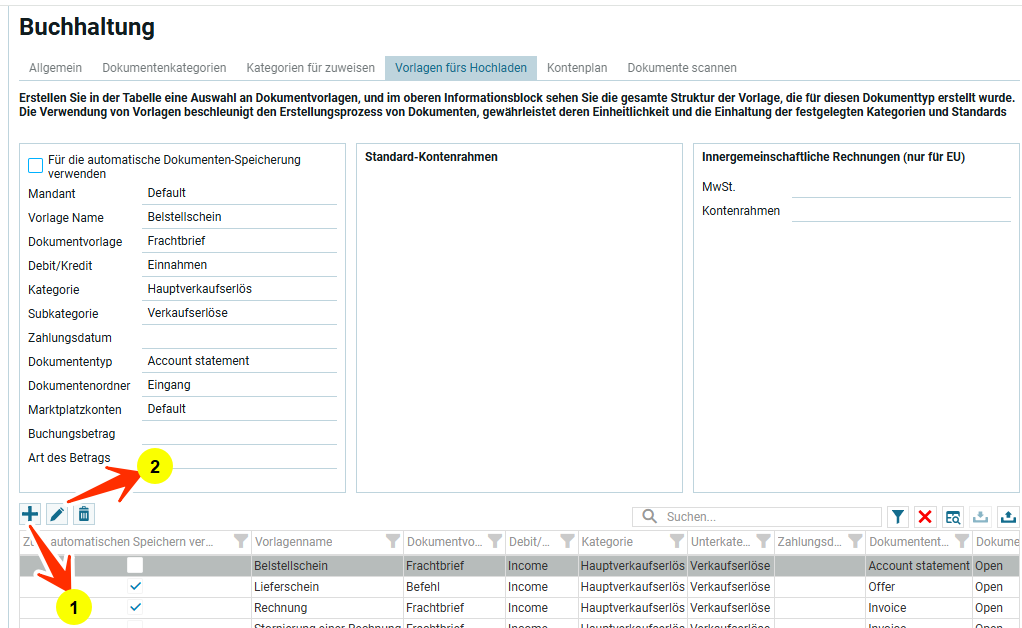The width and height of the screenshot is (1022, 628).
Task: Click the rightmost upload icon in the toolbar
Action: pos(1008,516)
